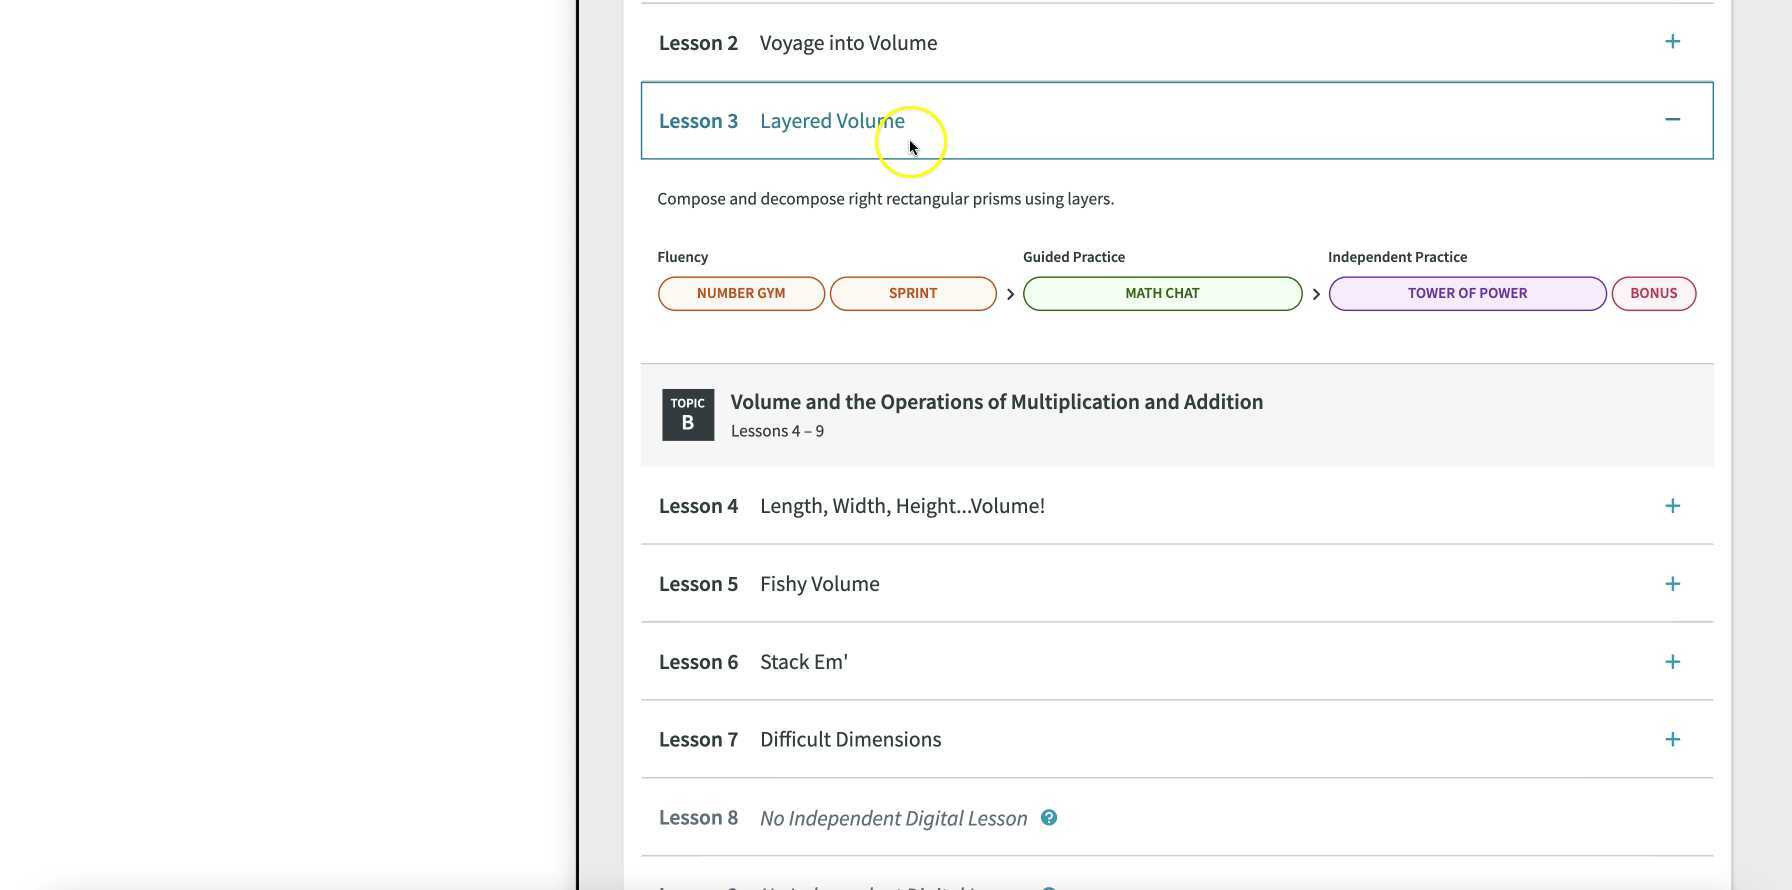Collapse Lesson 3 using the minus icon
This screenshot has height=890, width=1792.
[x=1672, y=120]
